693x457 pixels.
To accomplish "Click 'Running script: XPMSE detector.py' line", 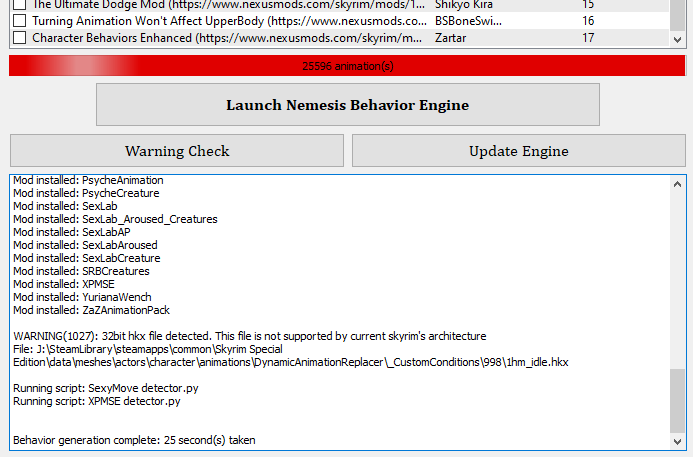I will point(97,401).
